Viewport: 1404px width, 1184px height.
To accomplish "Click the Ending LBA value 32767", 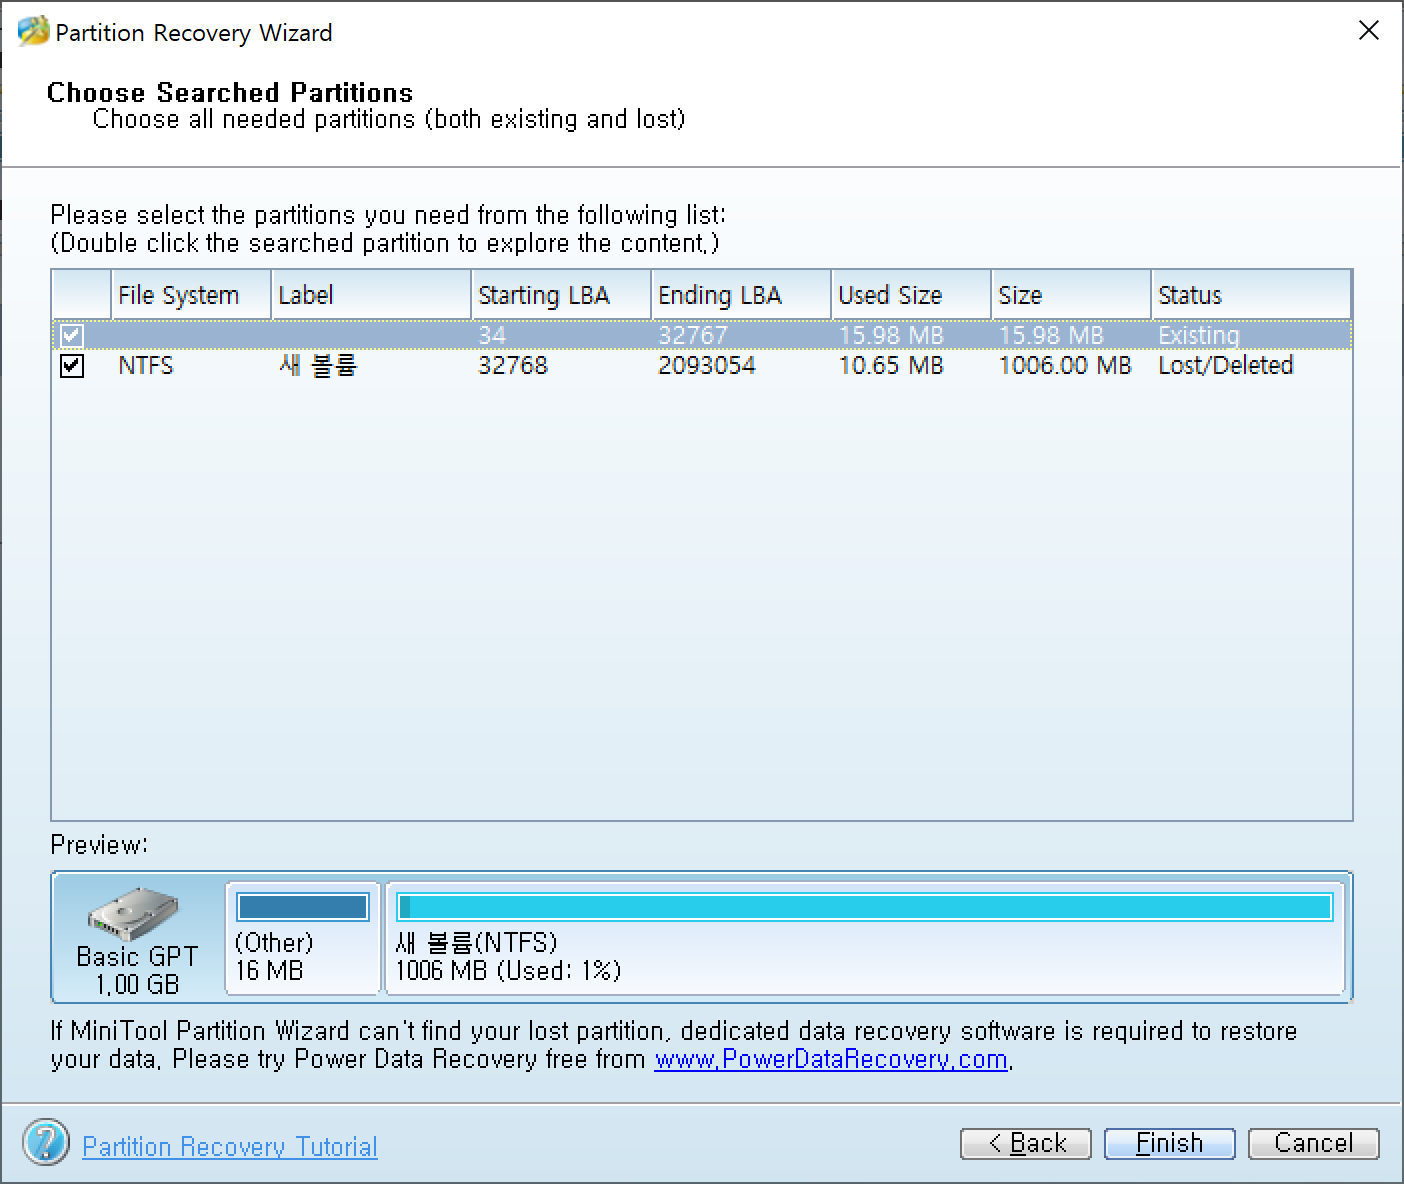I will pyautogui.click(x=693, y=335).
